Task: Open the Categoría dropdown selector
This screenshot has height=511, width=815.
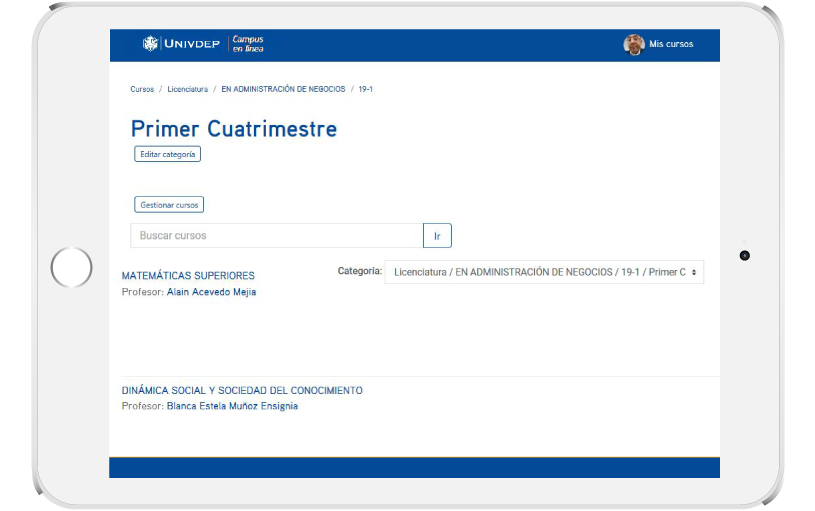Action: 544,272
